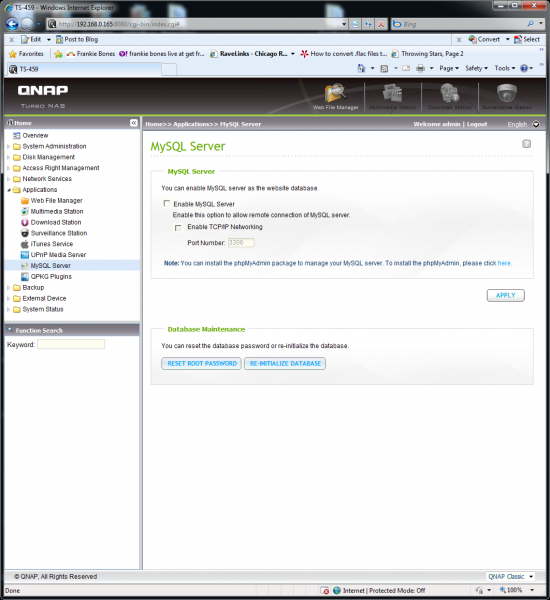This screenshot has height=600, width=550.
Task: Click the Function Search Keyword field
Action: coord(71,344)
